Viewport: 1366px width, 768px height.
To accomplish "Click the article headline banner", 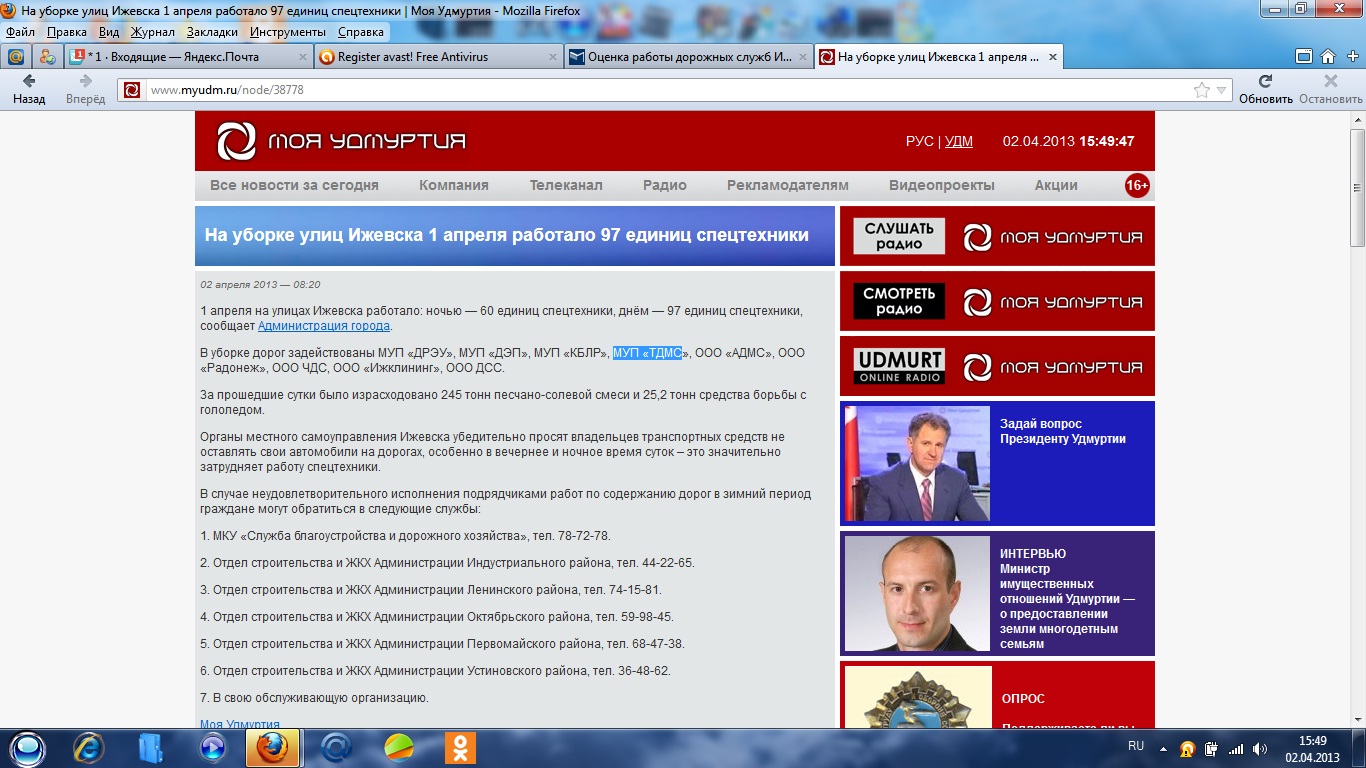I will (515, 236).
